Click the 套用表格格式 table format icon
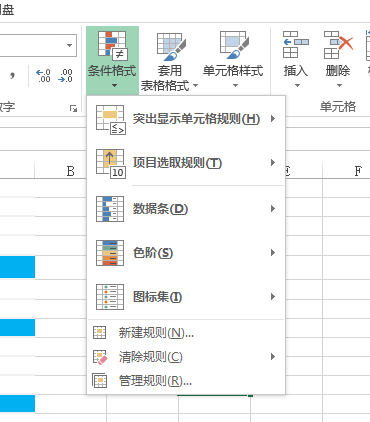This screenshot has width=370, height=422. [171, 47]
